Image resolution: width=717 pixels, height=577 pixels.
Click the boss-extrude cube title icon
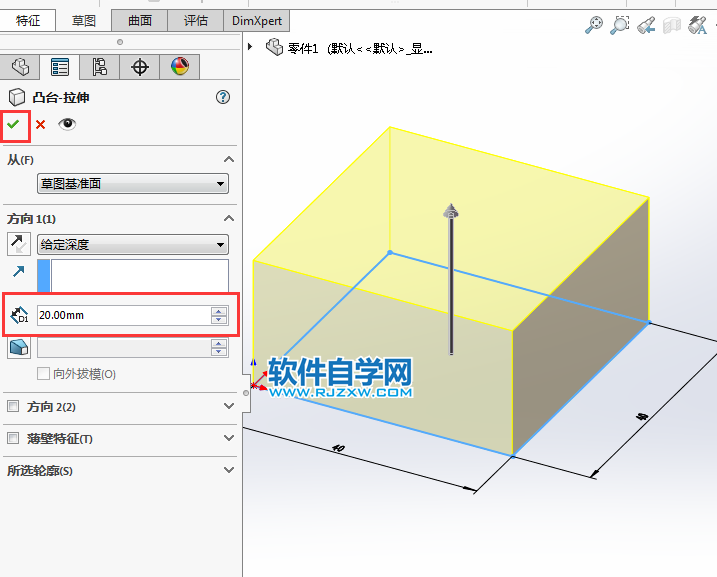(17, 97)
